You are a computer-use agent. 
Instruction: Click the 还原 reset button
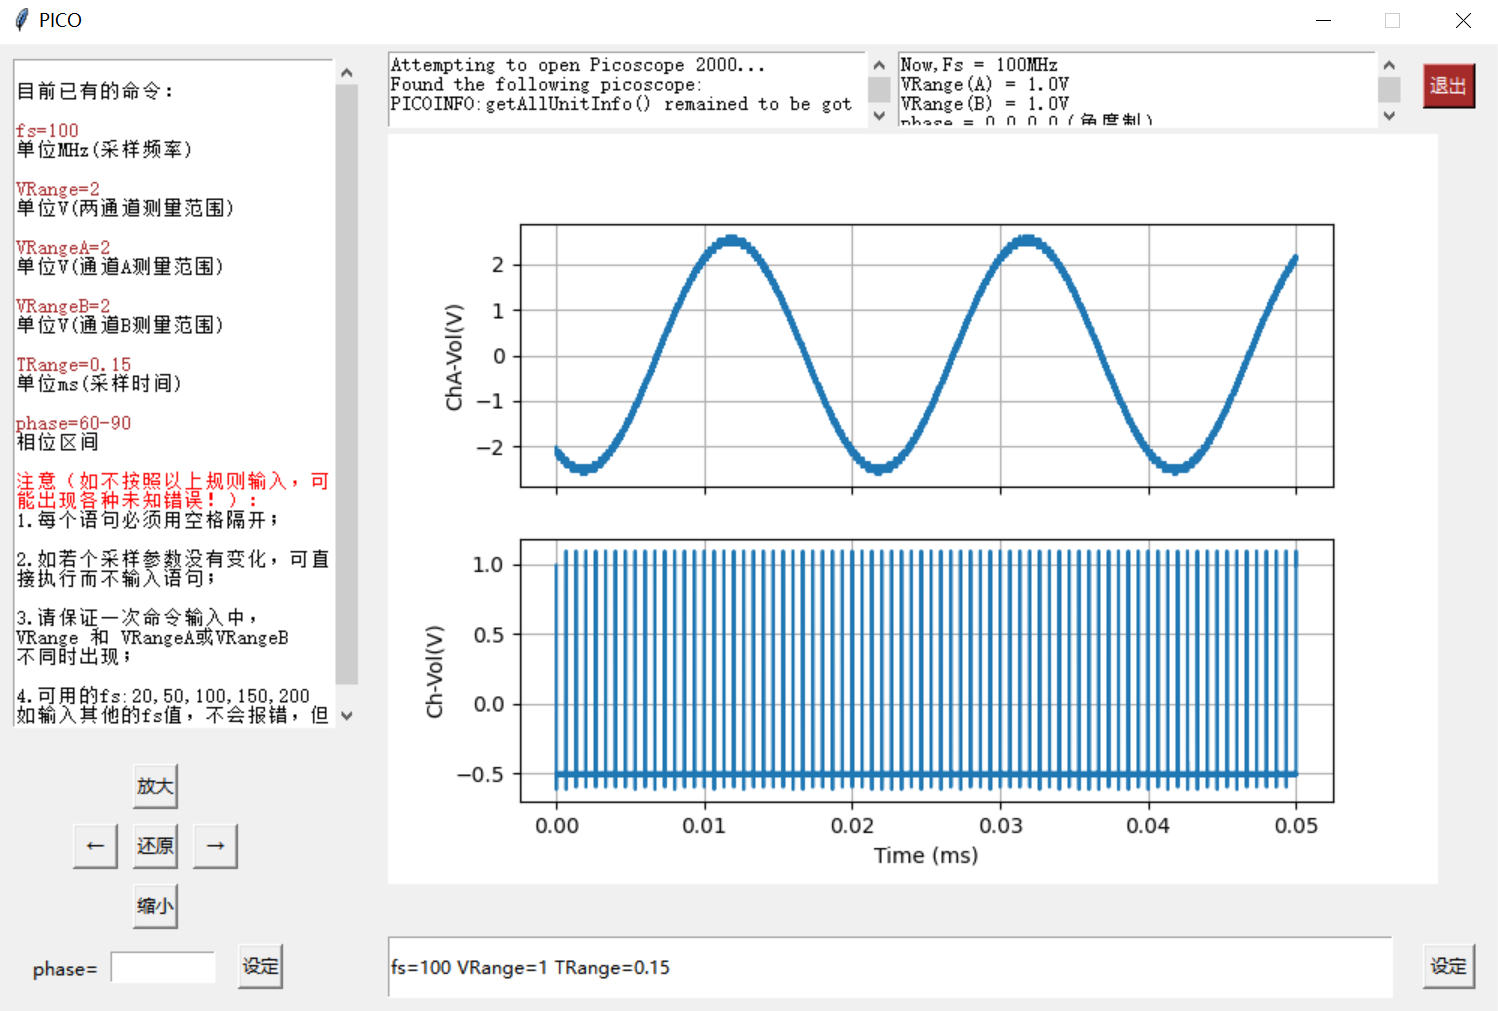click(155, 846)
